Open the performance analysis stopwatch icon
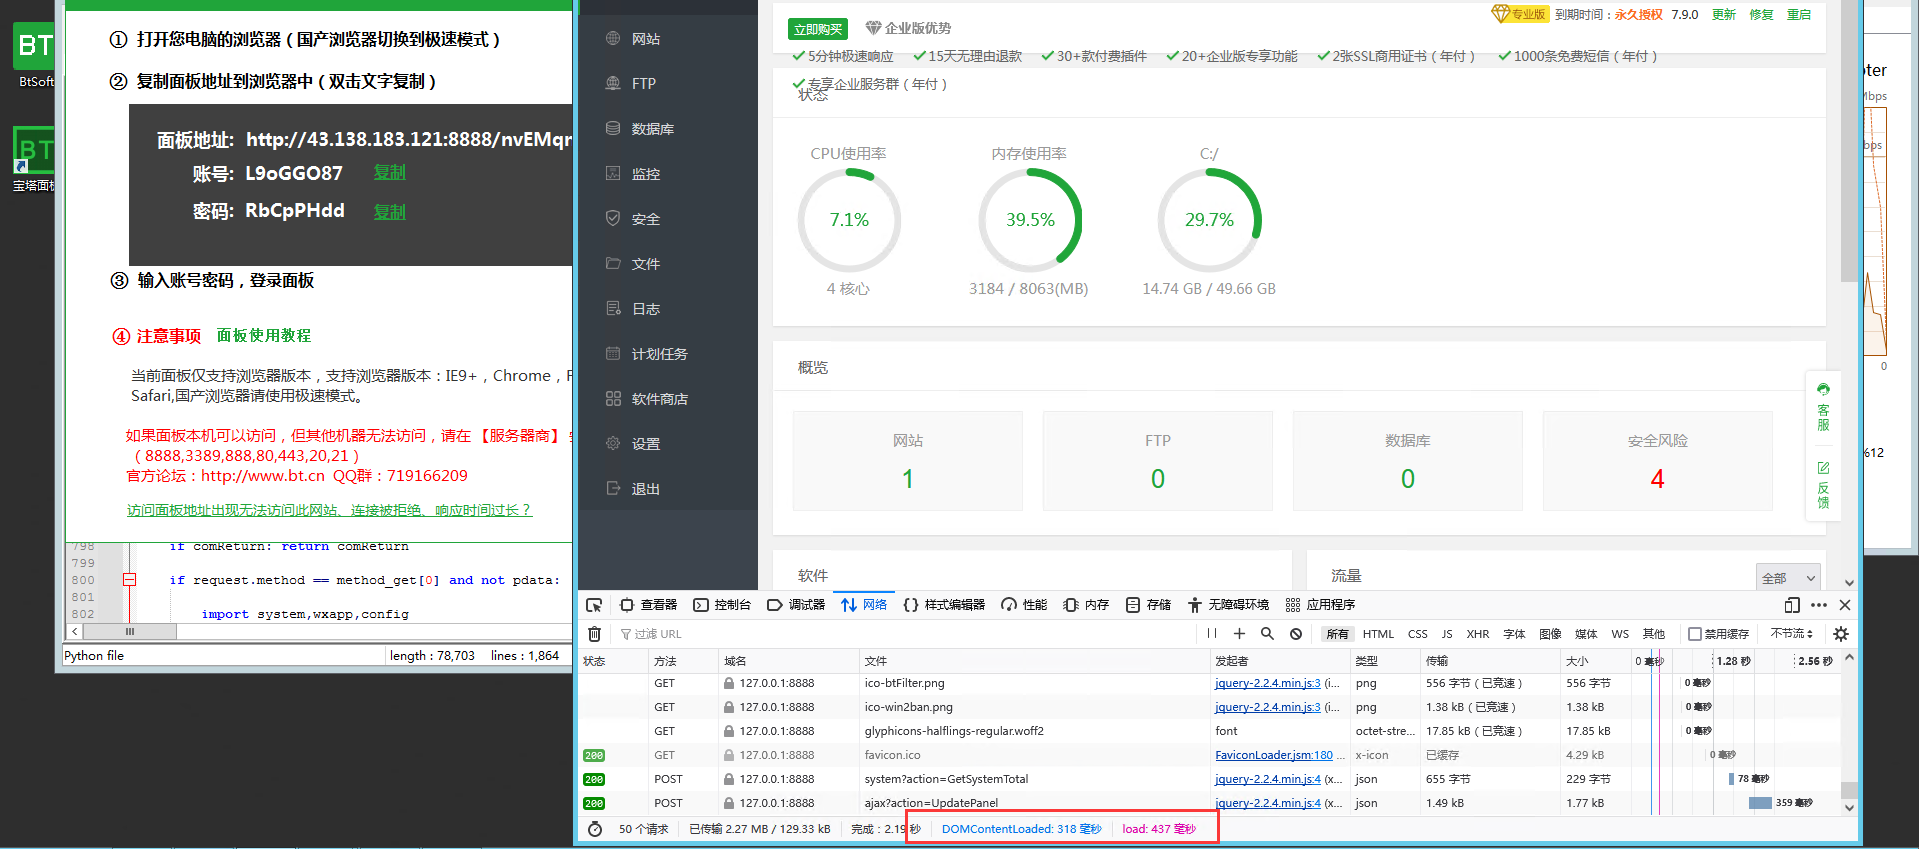This screenshot has height=849, width=1919. click(x=595, y=829)
